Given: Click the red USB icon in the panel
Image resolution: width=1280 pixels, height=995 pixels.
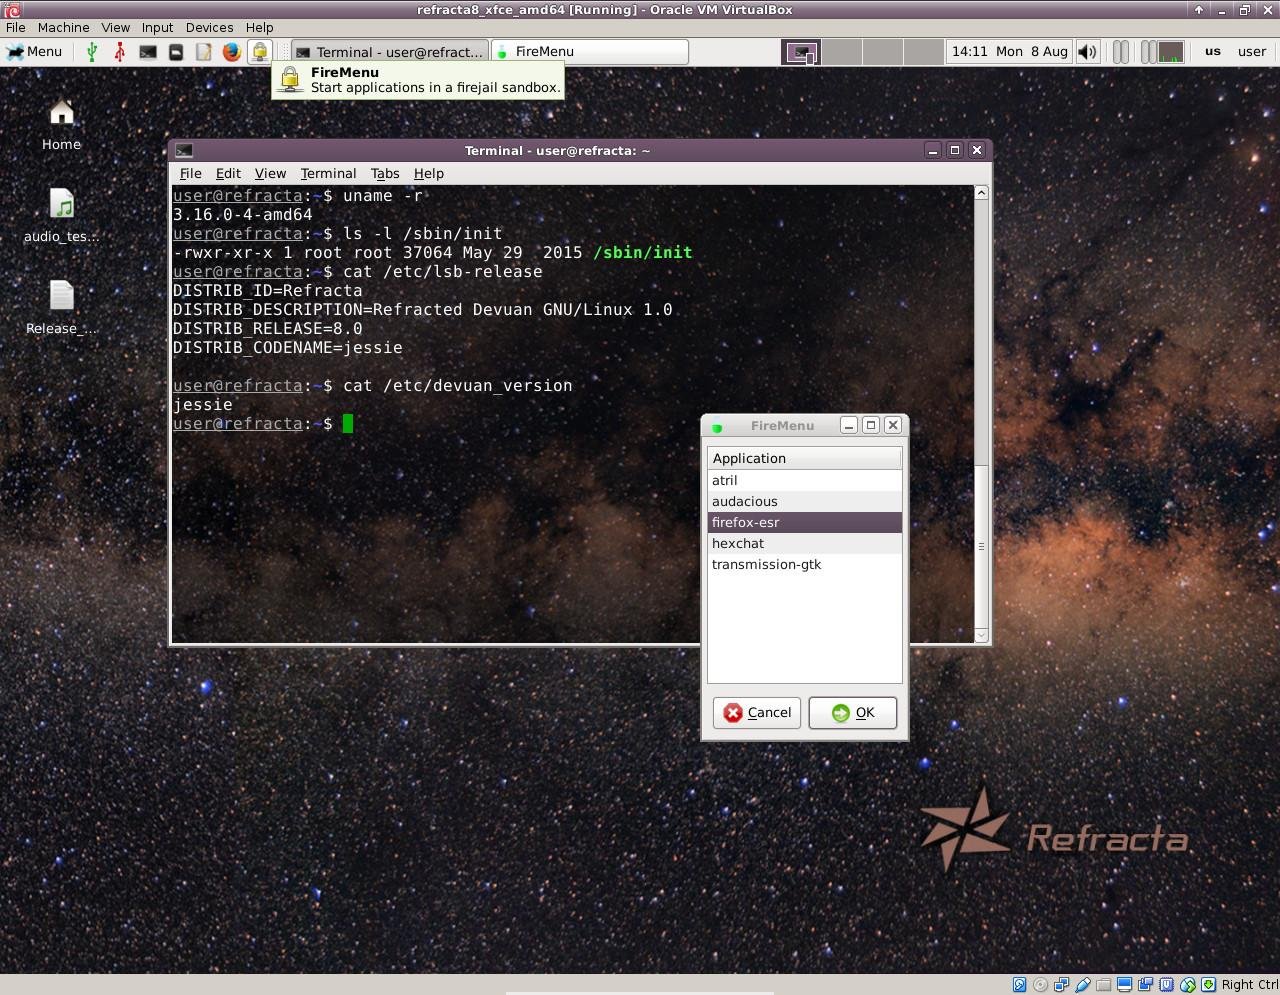Looking at the screenshot, I should [120, 52].
